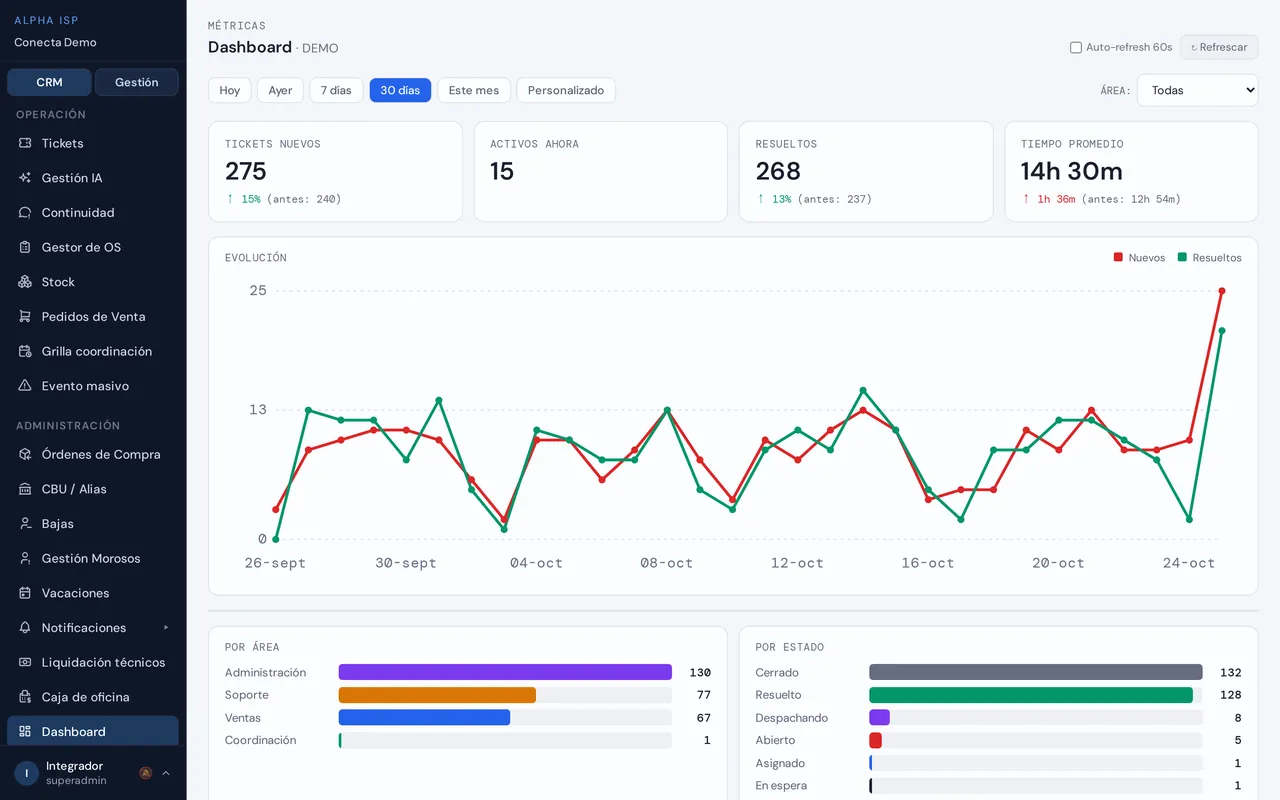The height and width of the screenshot is (800, 1280).
Task: Click the Ventas blue bar
Action: coord(424,718)
